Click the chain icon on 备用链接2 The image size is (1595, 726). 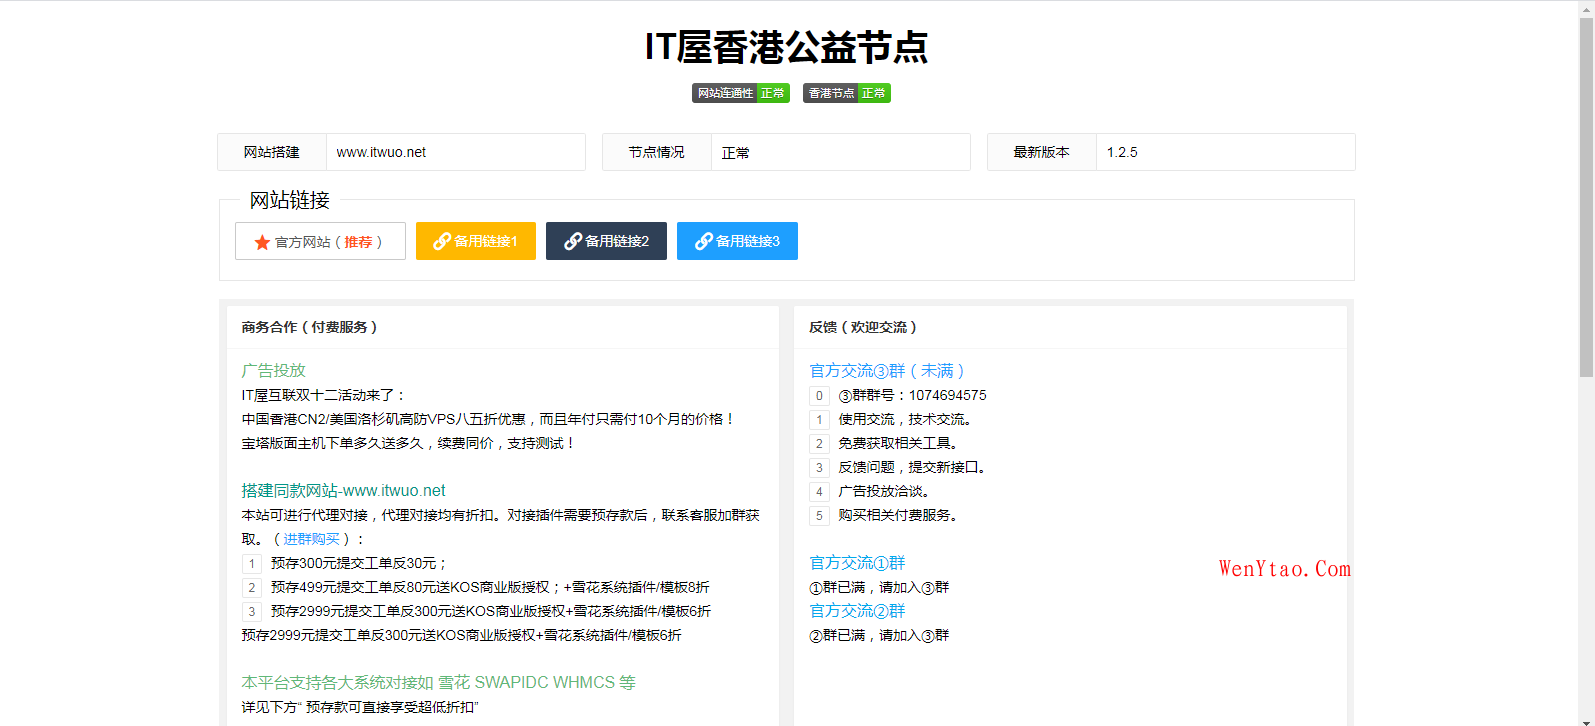[x=573, y=241]
